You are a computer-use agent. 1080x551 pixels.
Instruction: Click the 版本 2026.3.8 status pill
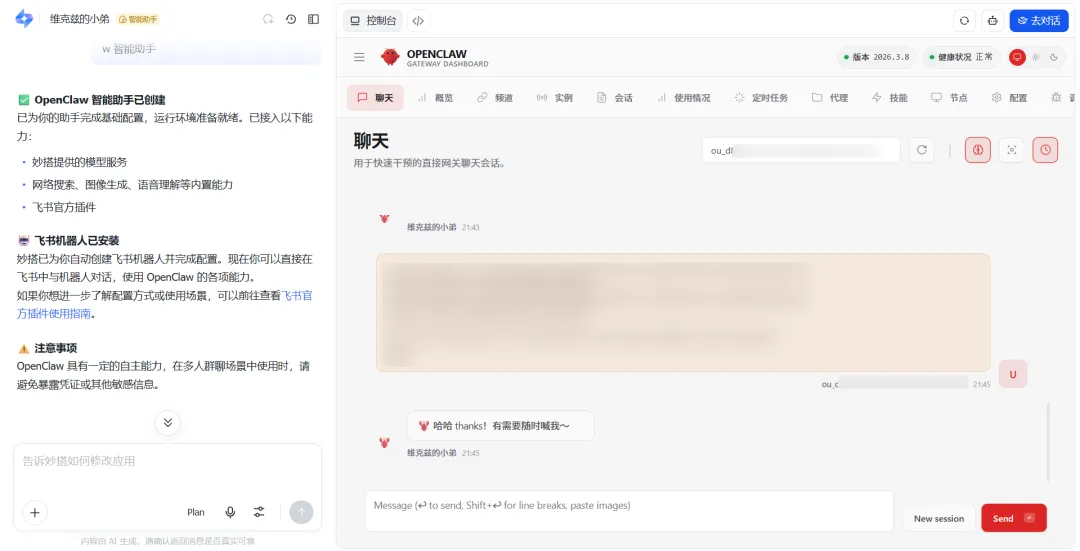click(877, 57)
